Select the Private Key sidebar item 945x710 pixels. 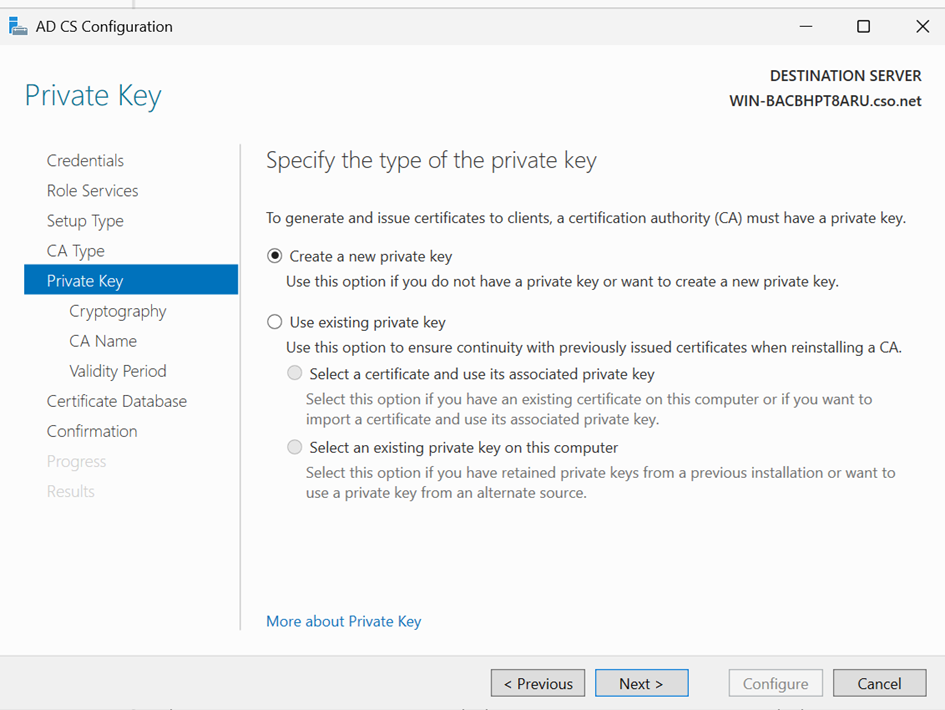point(85,281)
